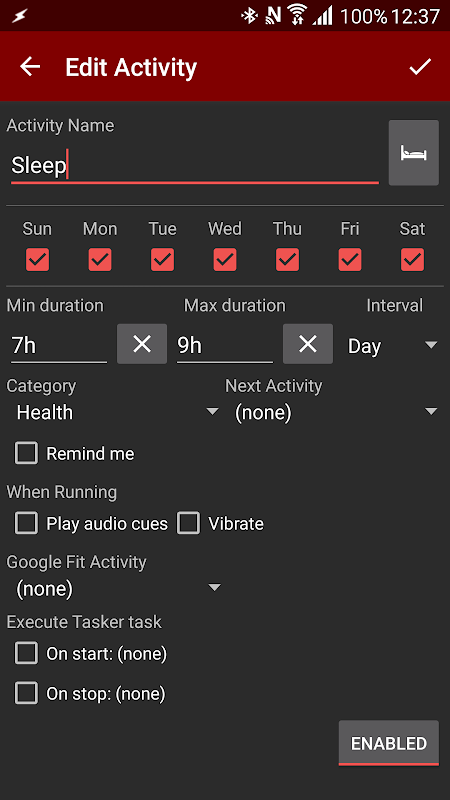The height and width of the screenshot is (800, 450).
Task: Uncheck the Sat day checkbox
Action: (x=412, y=260)
